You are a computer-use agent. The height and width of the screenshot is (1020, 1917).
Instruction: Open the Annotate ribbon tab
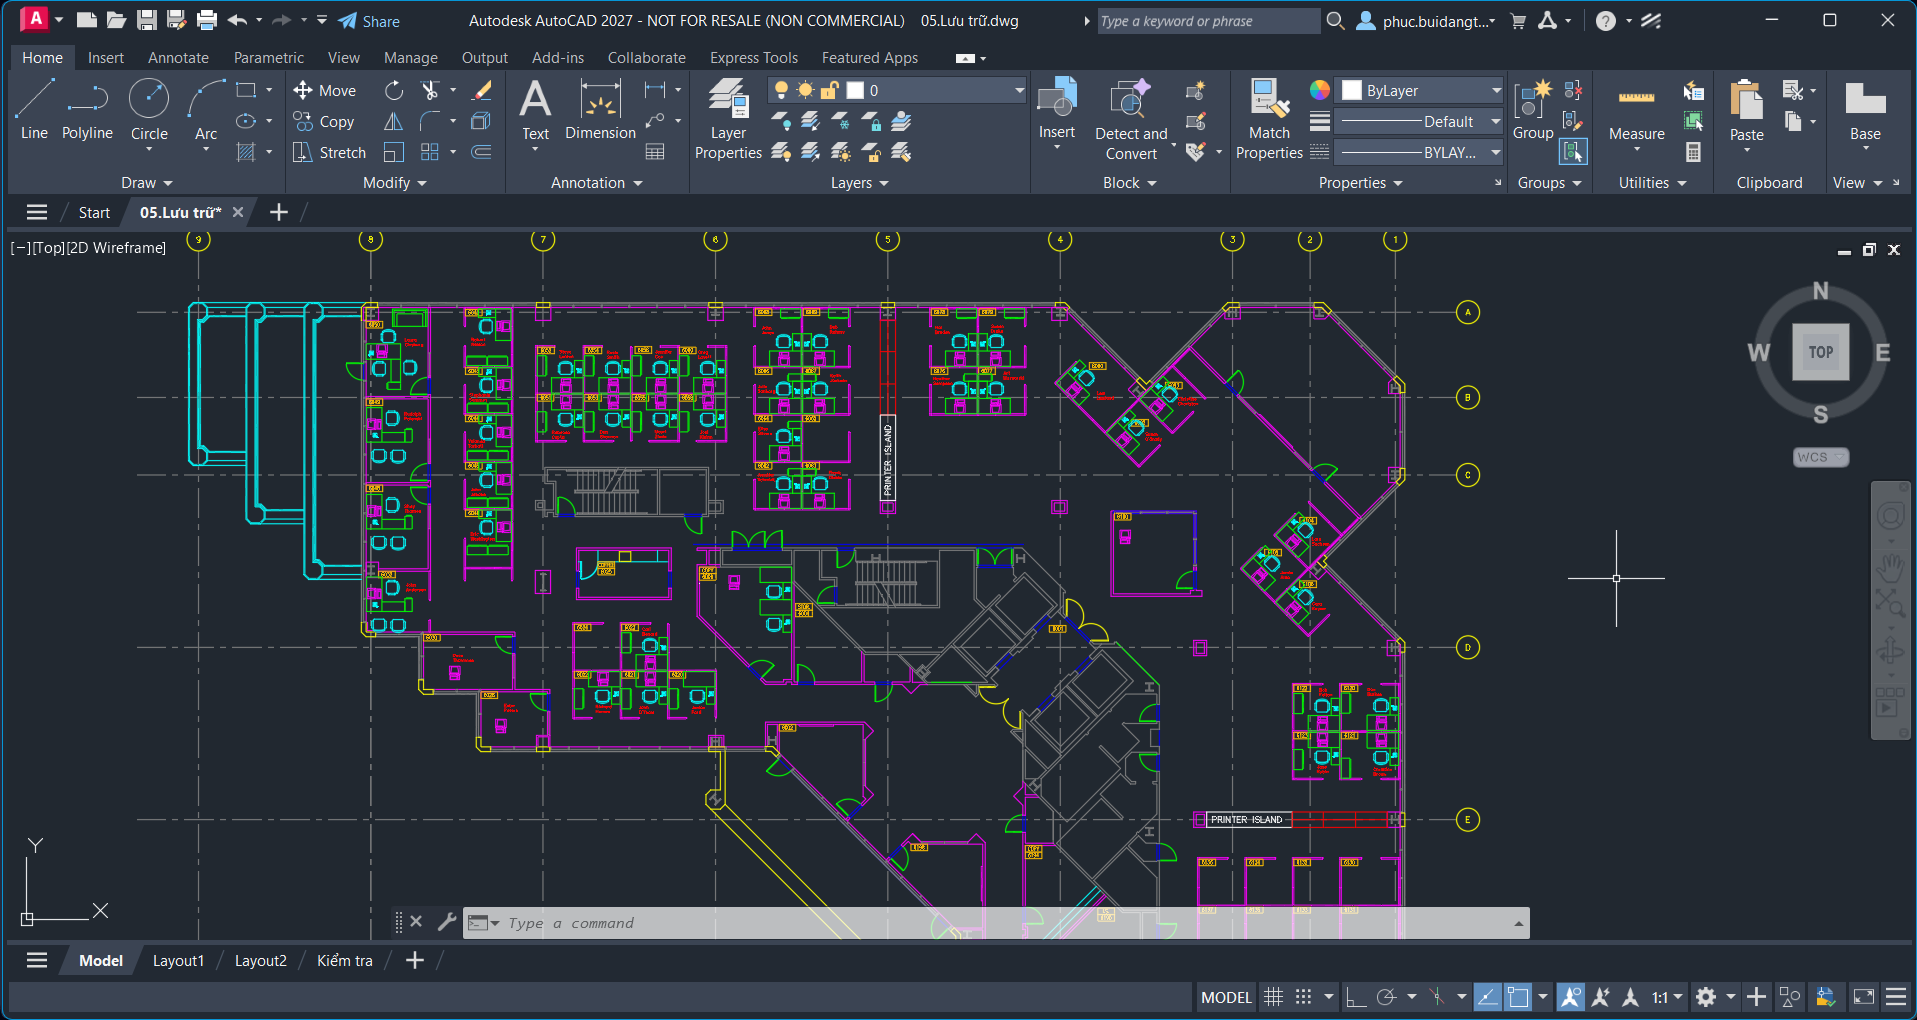(x=178, y=58)
